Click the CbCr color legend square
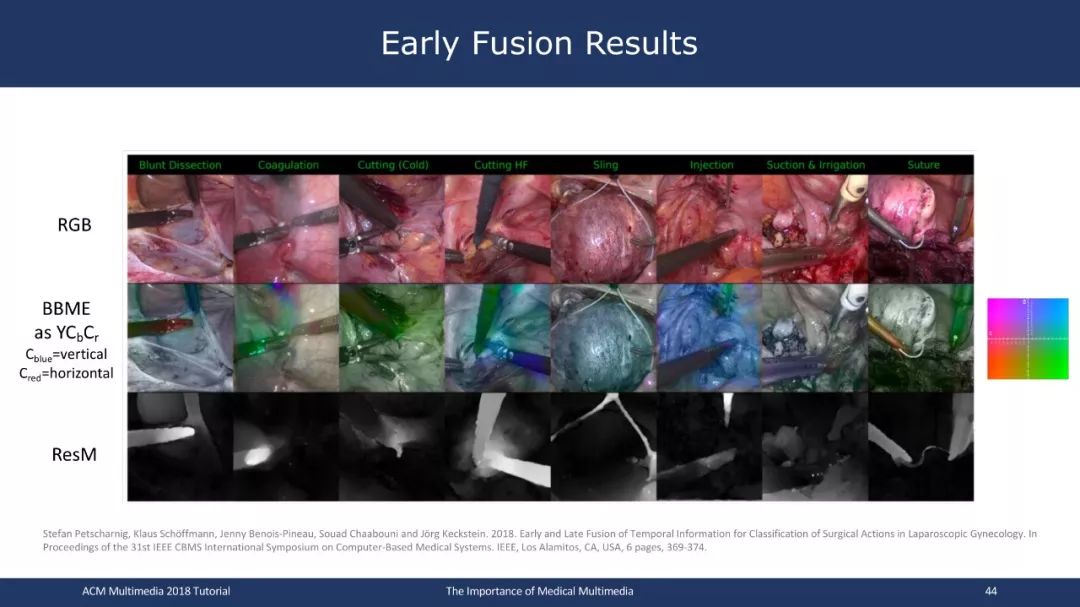 [x=1028, y=338]
